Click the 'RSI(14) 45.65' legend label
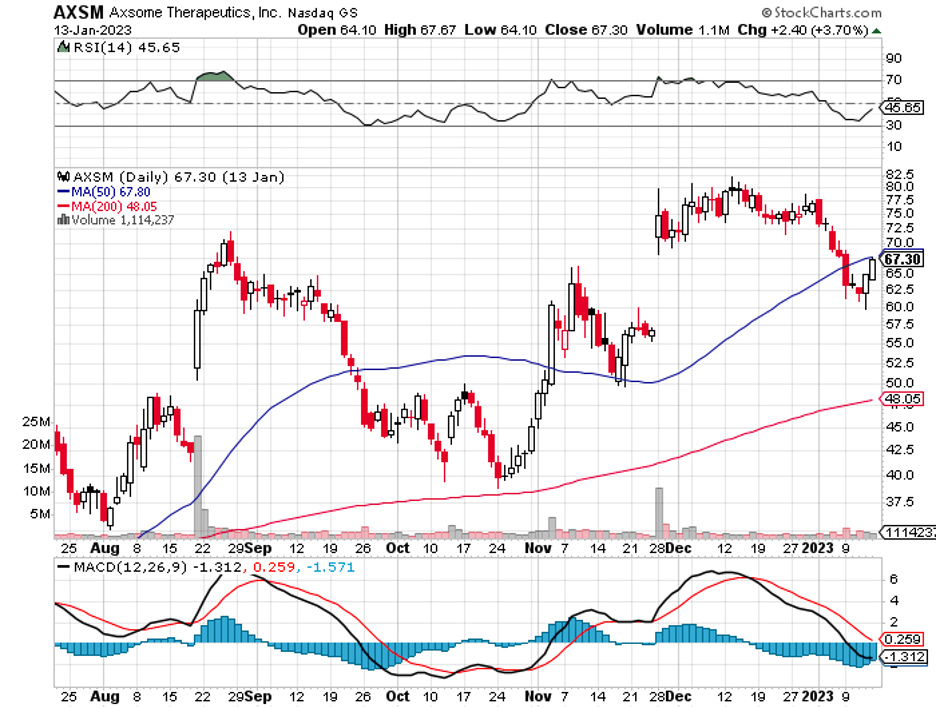The image size is (936, 708). point(126,47)
